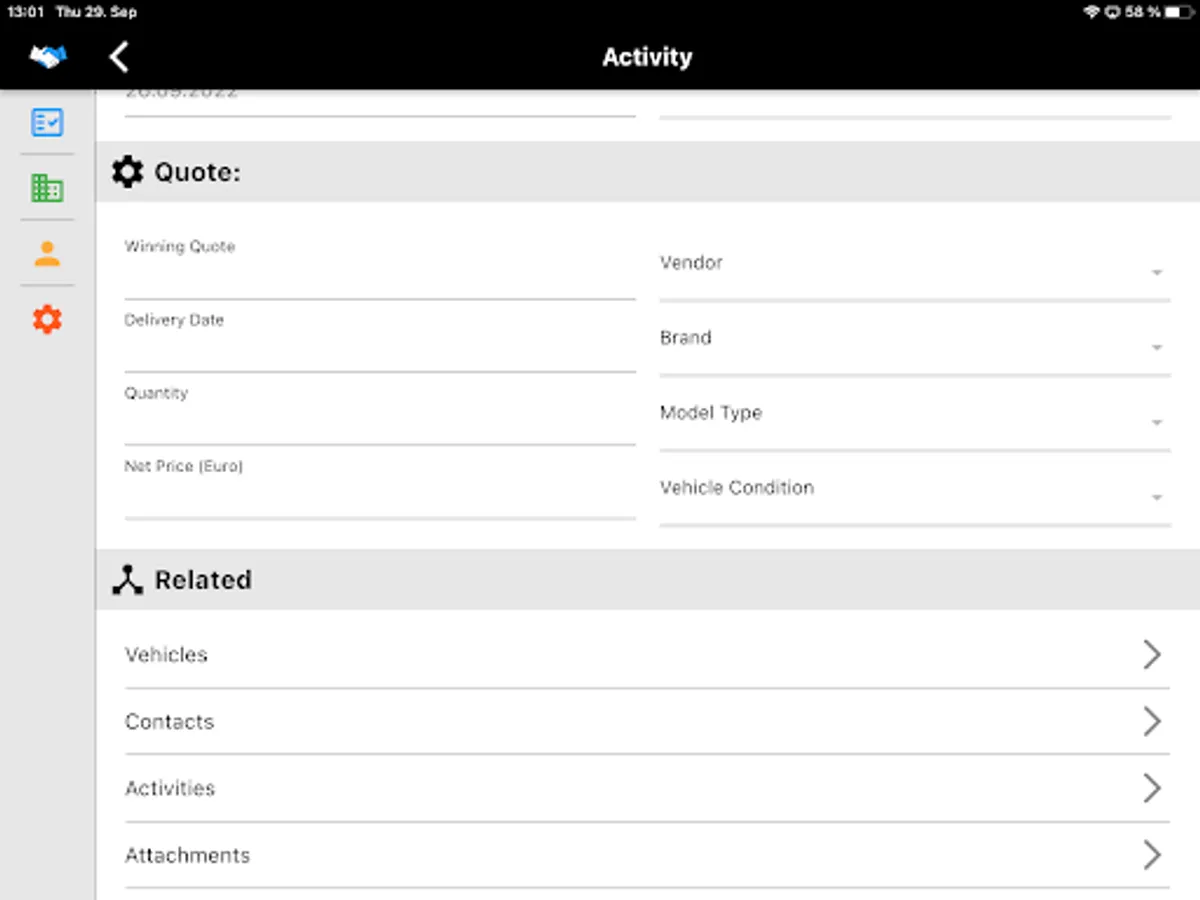Tap the handshake app logo icon
Viewport: 1200px width, 900px height.
click(x=47, y=57)
